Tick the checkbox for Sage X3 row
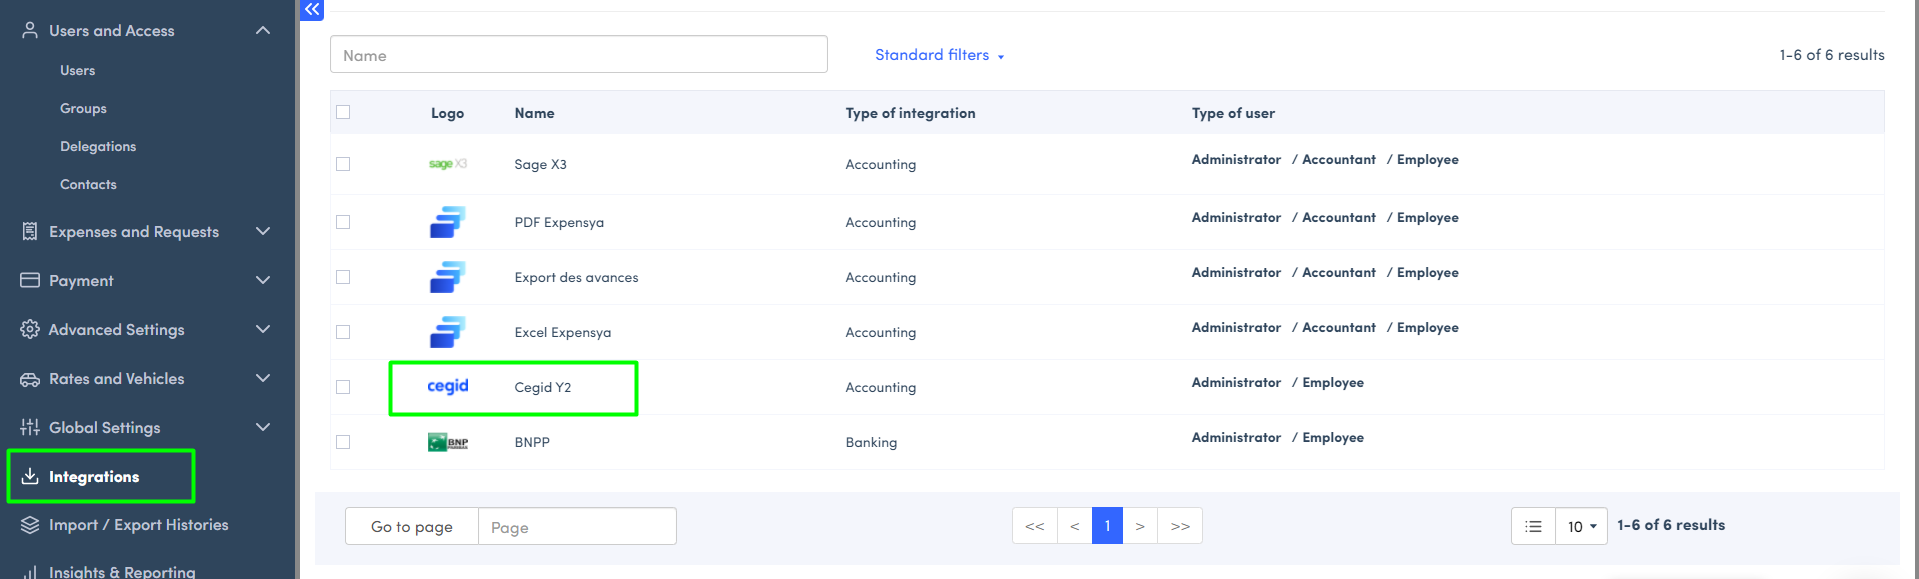The image size is (1919, 579). [x=343, y=164]
